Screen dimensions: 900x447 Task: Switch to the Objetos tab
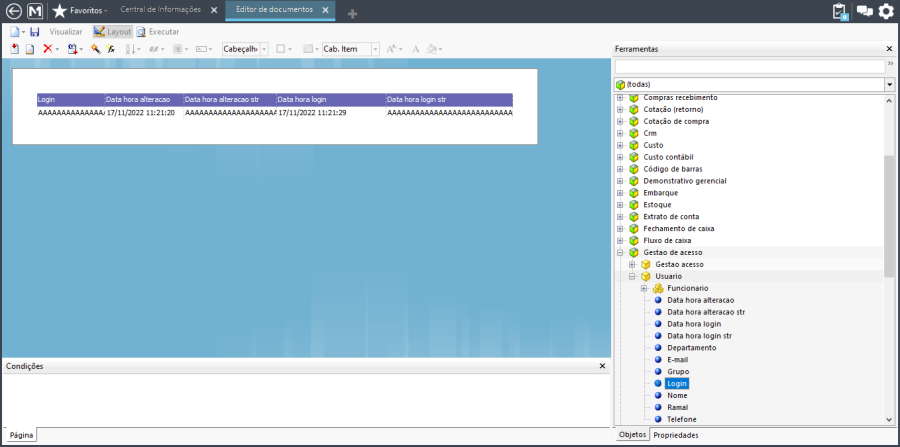pyautogui.click(x=632, y=435)
